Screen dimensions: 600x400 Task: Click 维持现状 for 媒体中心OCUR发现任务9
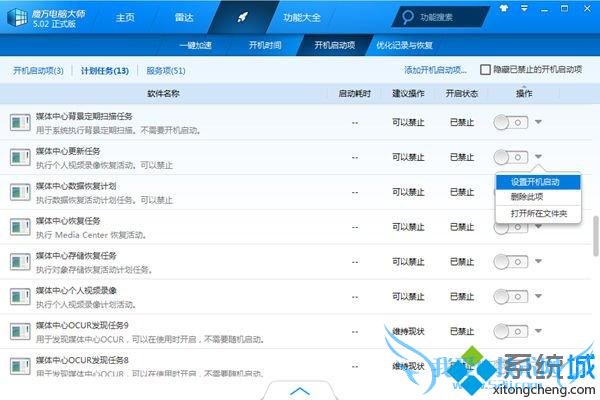tap(408, 332)
